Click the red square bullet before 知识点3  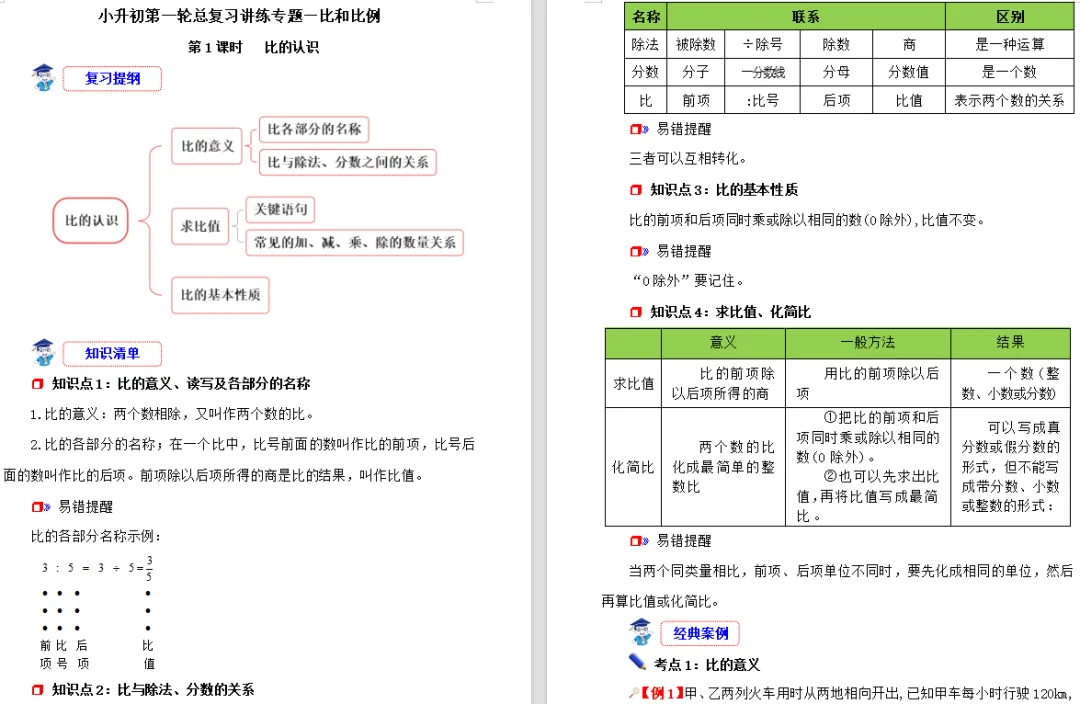[636, 190]
